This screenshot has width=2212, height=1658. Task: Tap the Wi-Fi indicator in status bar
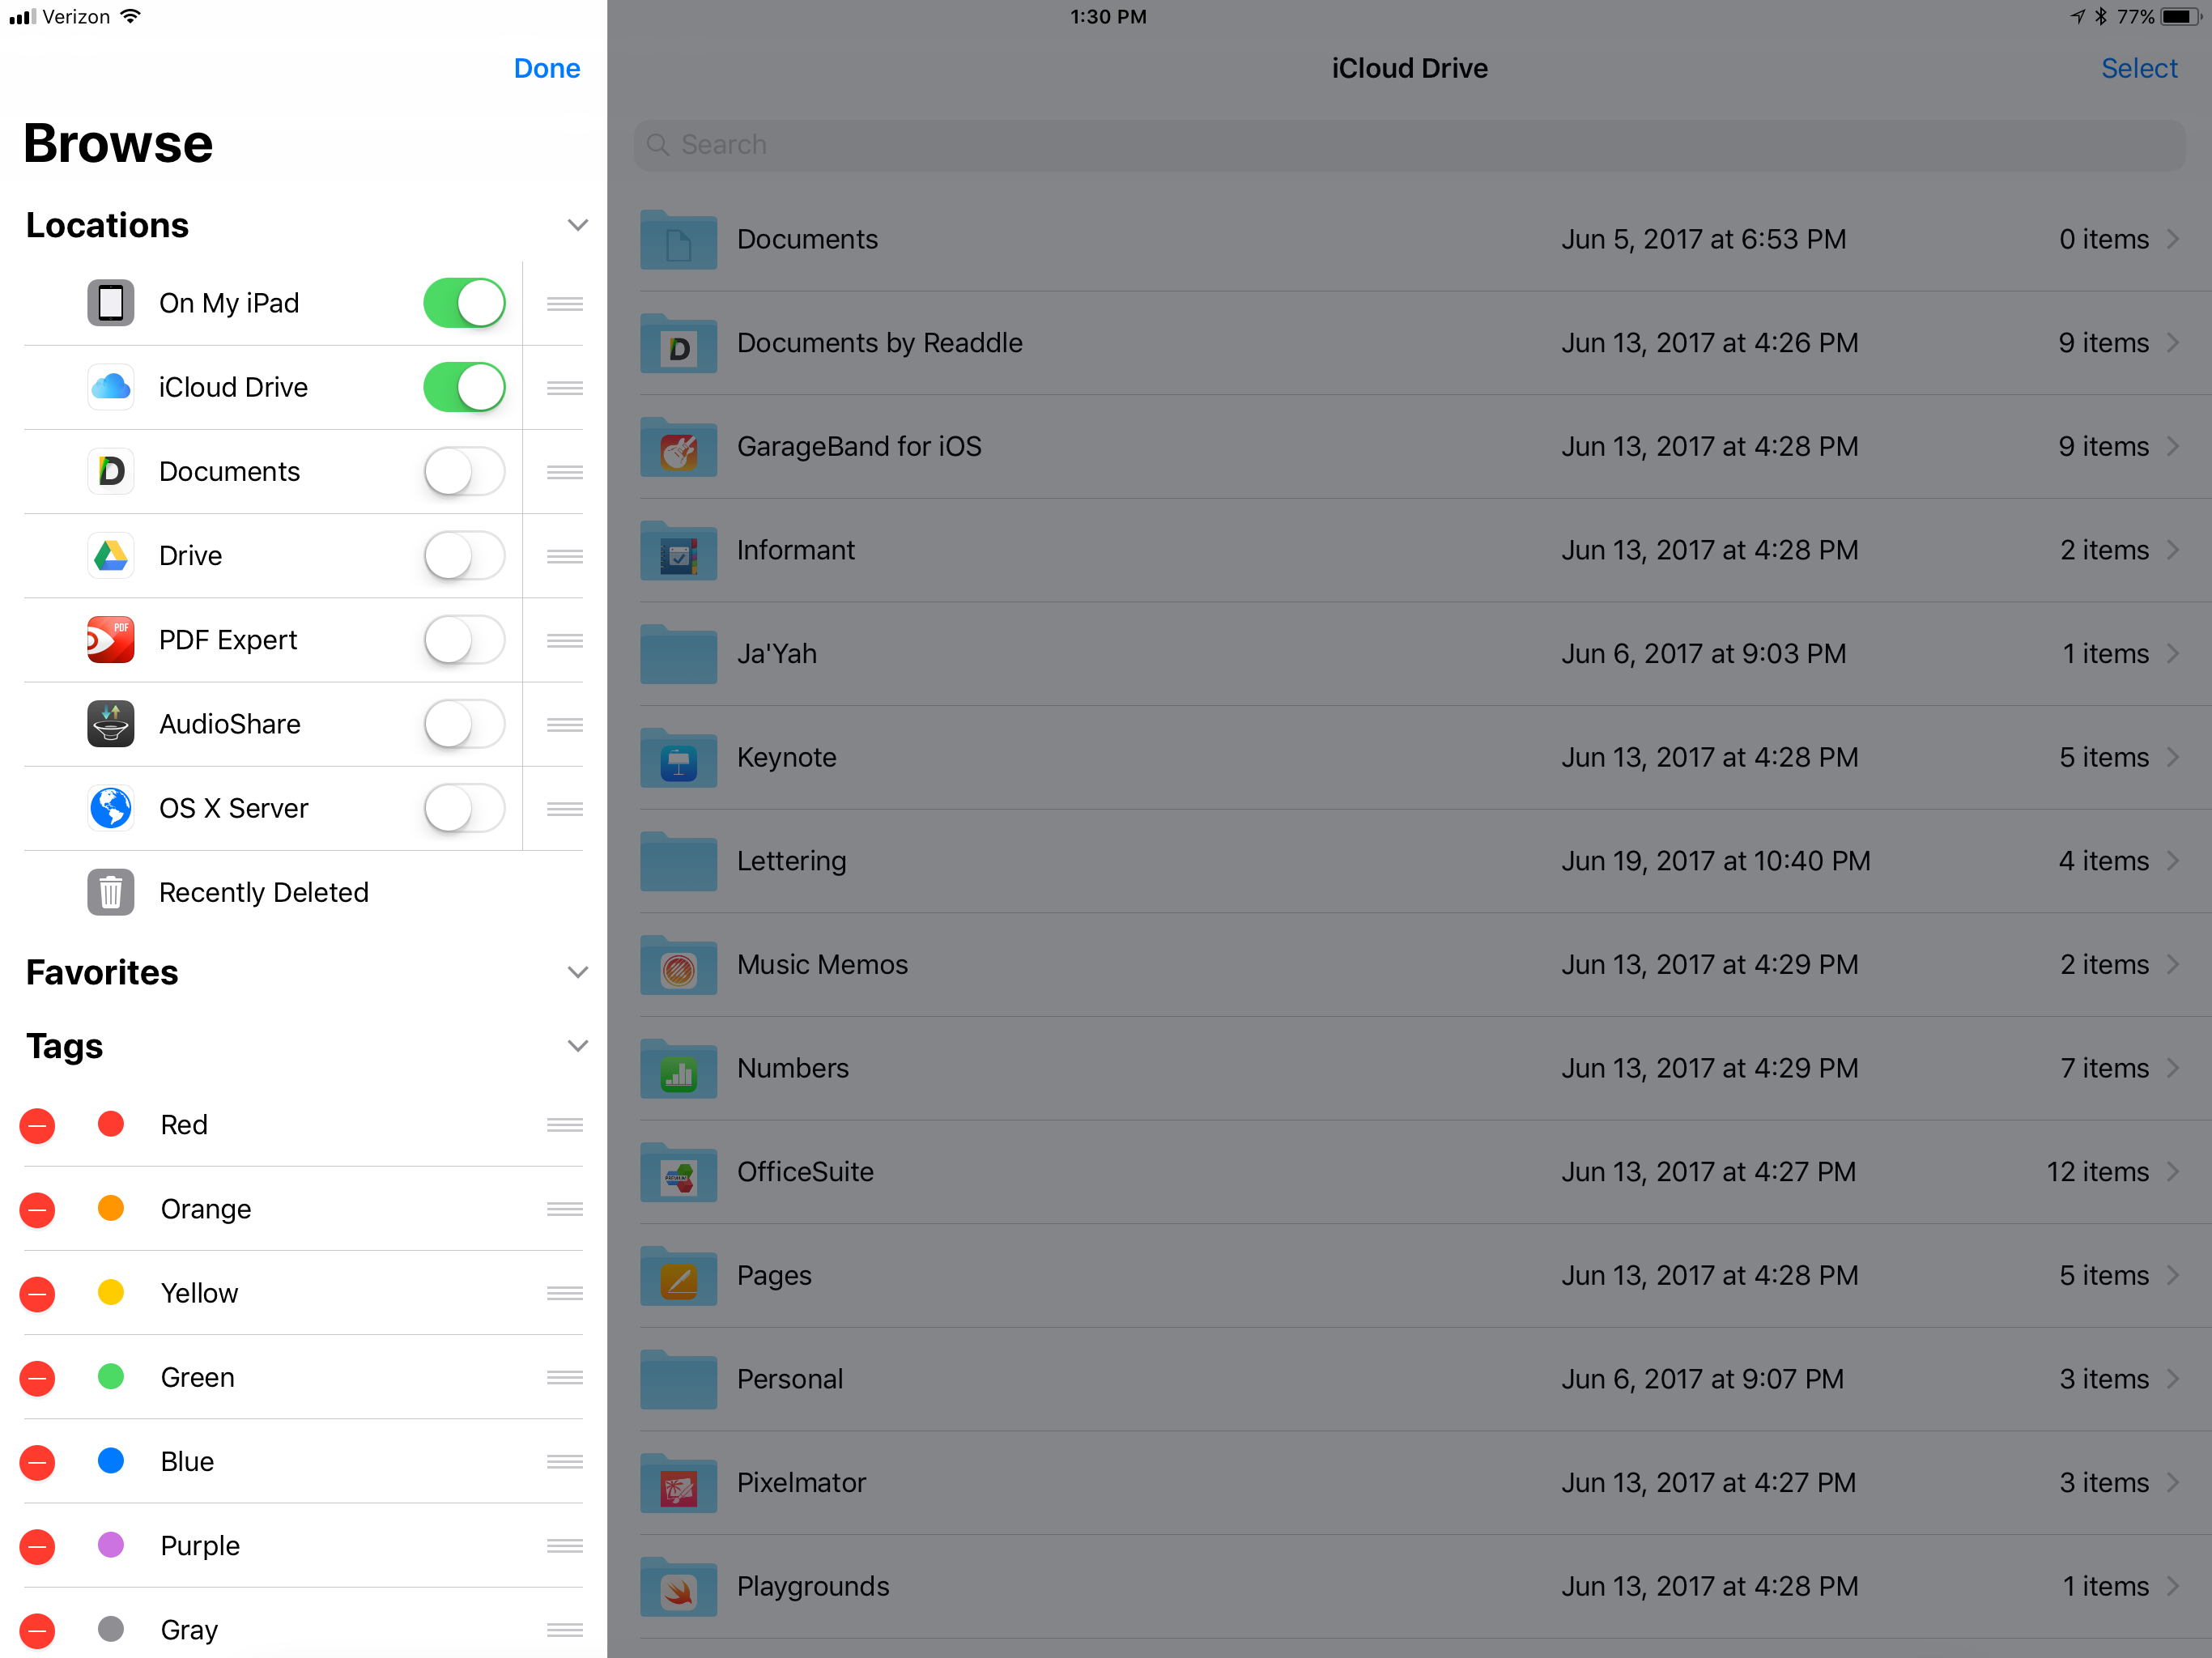130,16
